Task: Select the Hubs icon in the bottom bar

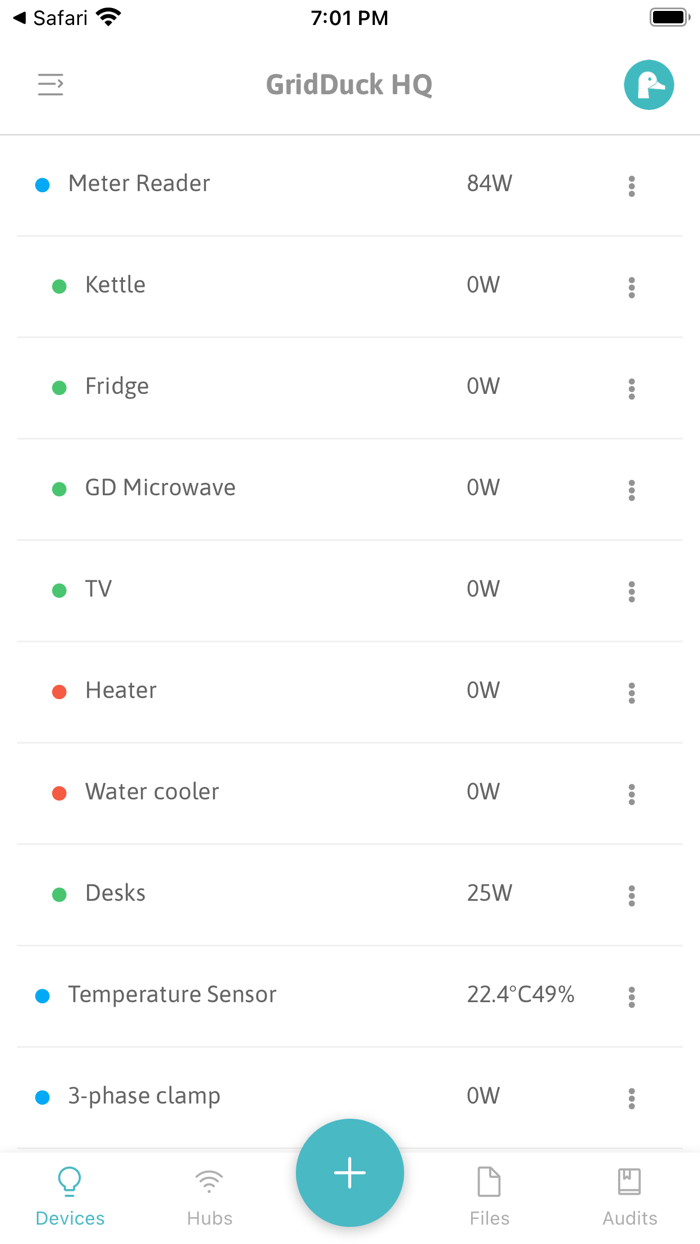Action: 209,1182
